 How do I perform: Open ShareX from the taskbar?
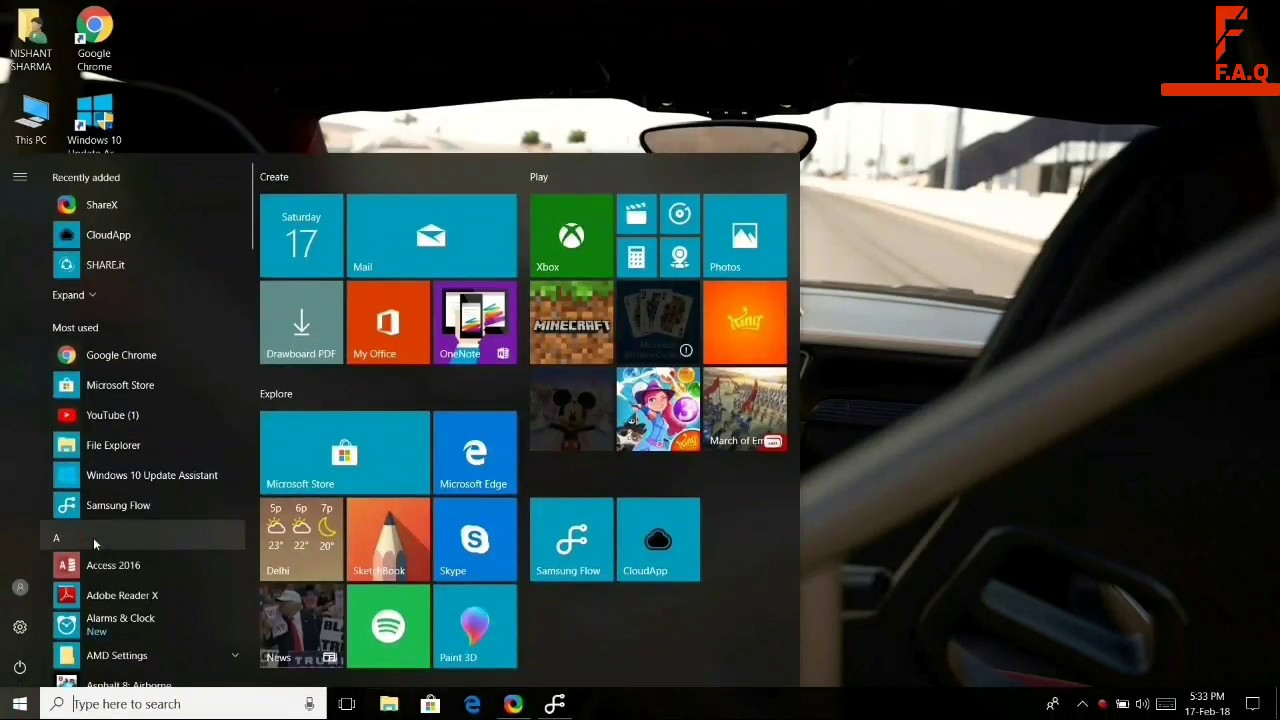coord(513,704)
